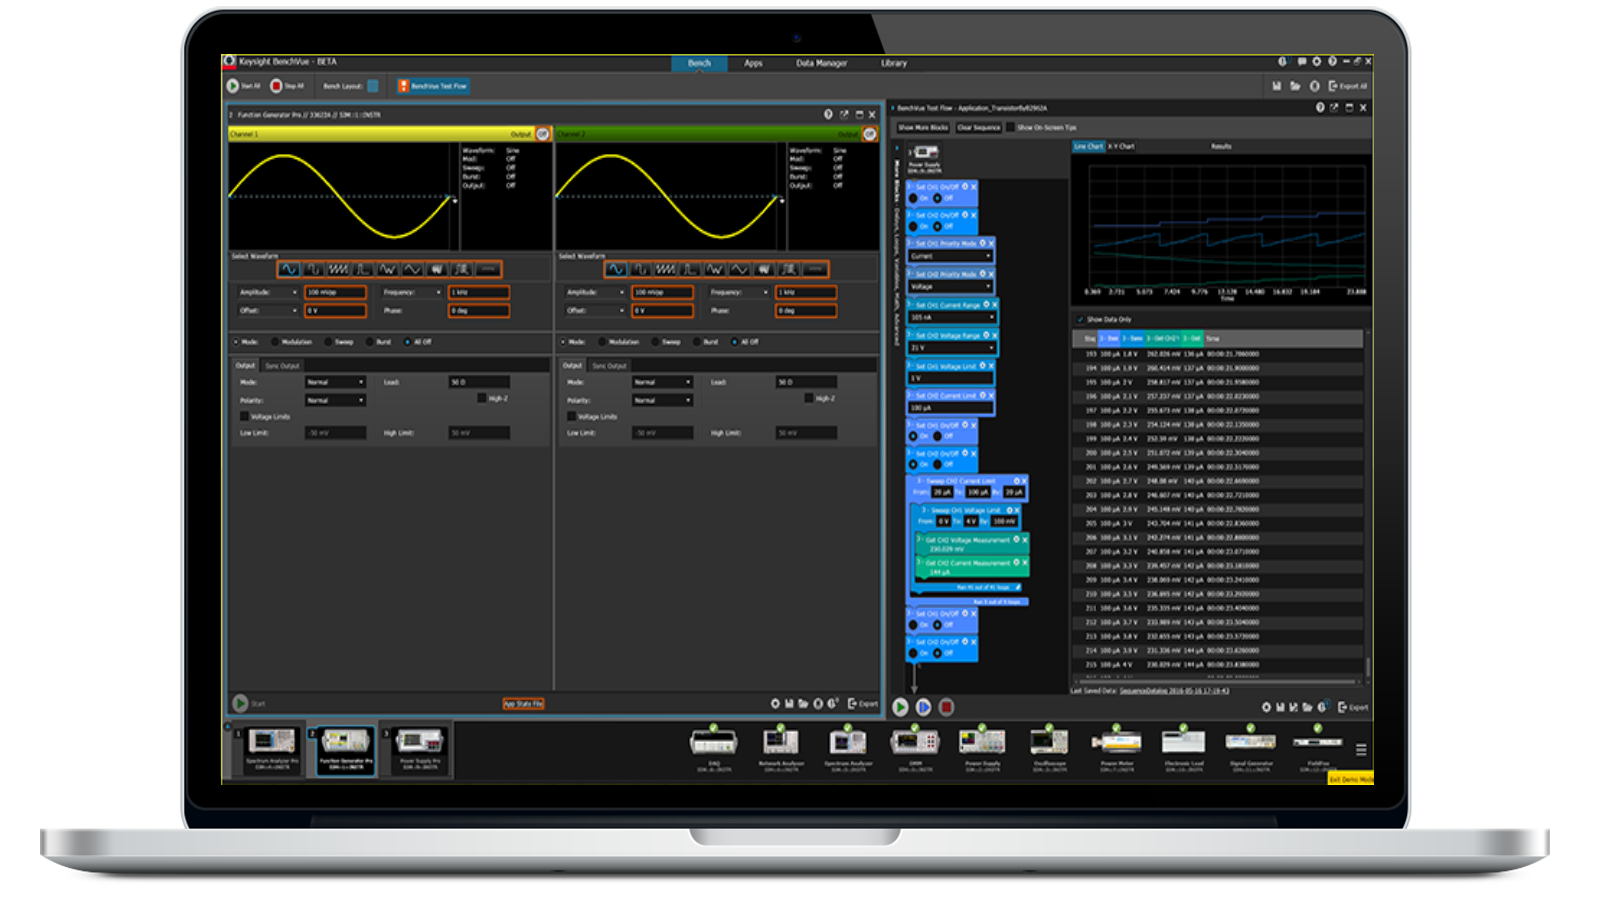Click the Electronic Load instrument icon

point(1183,742)
